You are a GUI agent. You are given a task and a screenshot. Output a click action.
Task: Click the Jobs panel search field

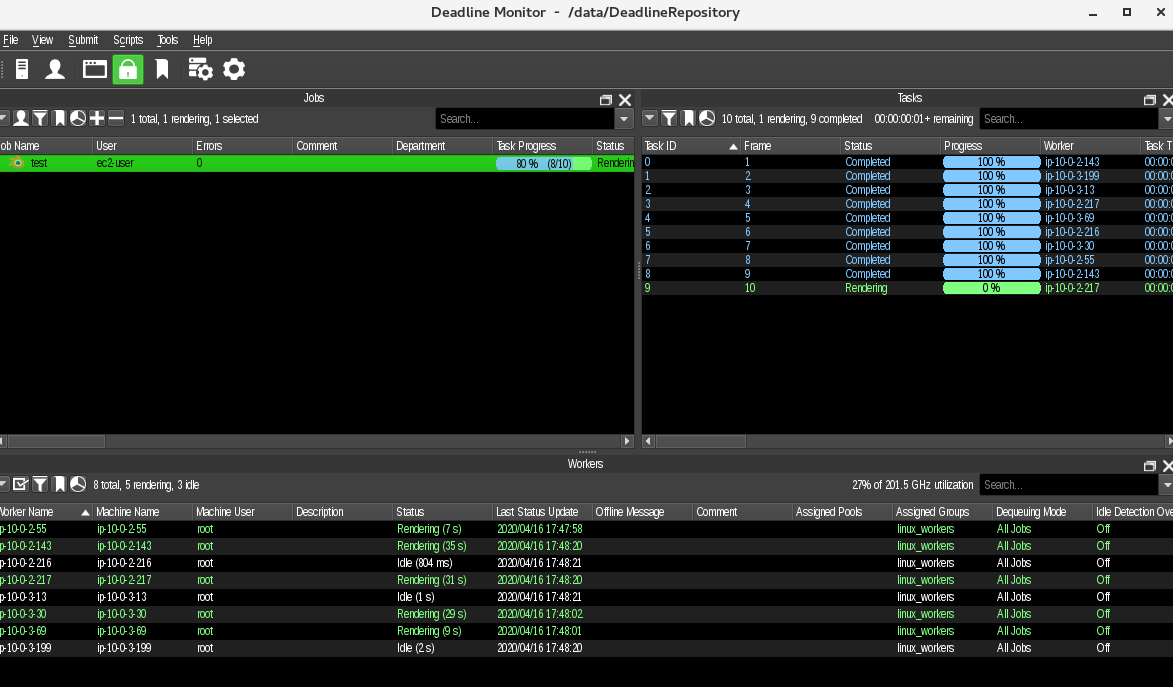coord(525,119)
